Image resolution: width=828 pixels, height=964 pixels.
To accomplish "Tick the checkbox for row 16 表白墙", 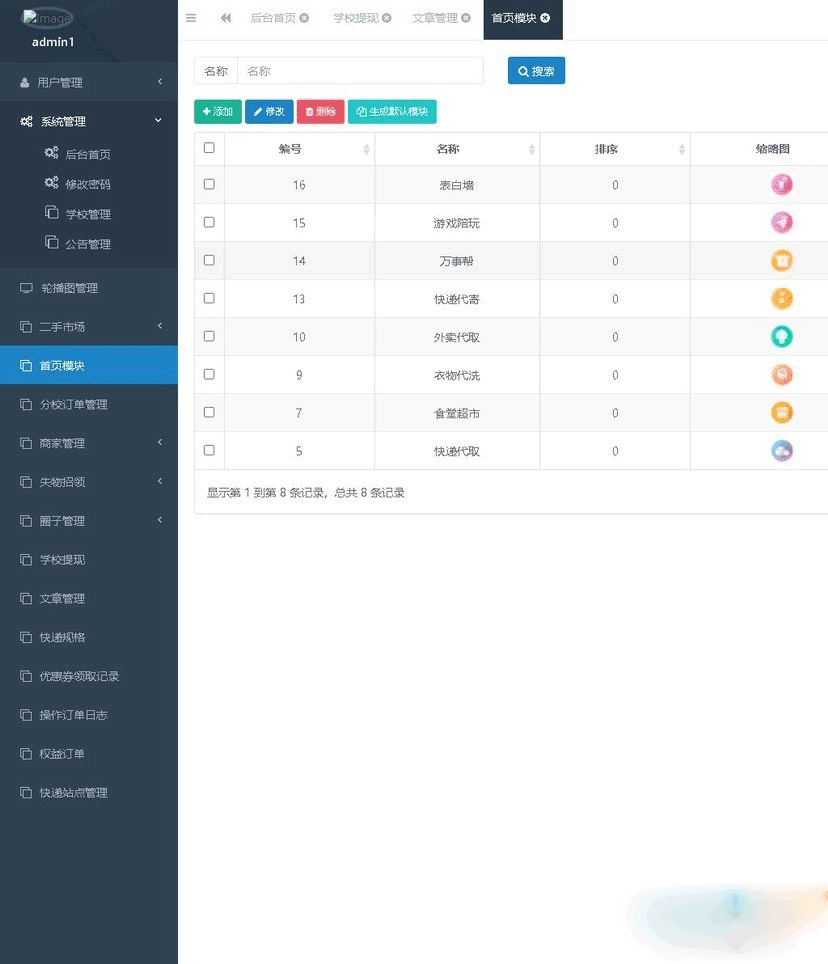I will pos(209,184).
